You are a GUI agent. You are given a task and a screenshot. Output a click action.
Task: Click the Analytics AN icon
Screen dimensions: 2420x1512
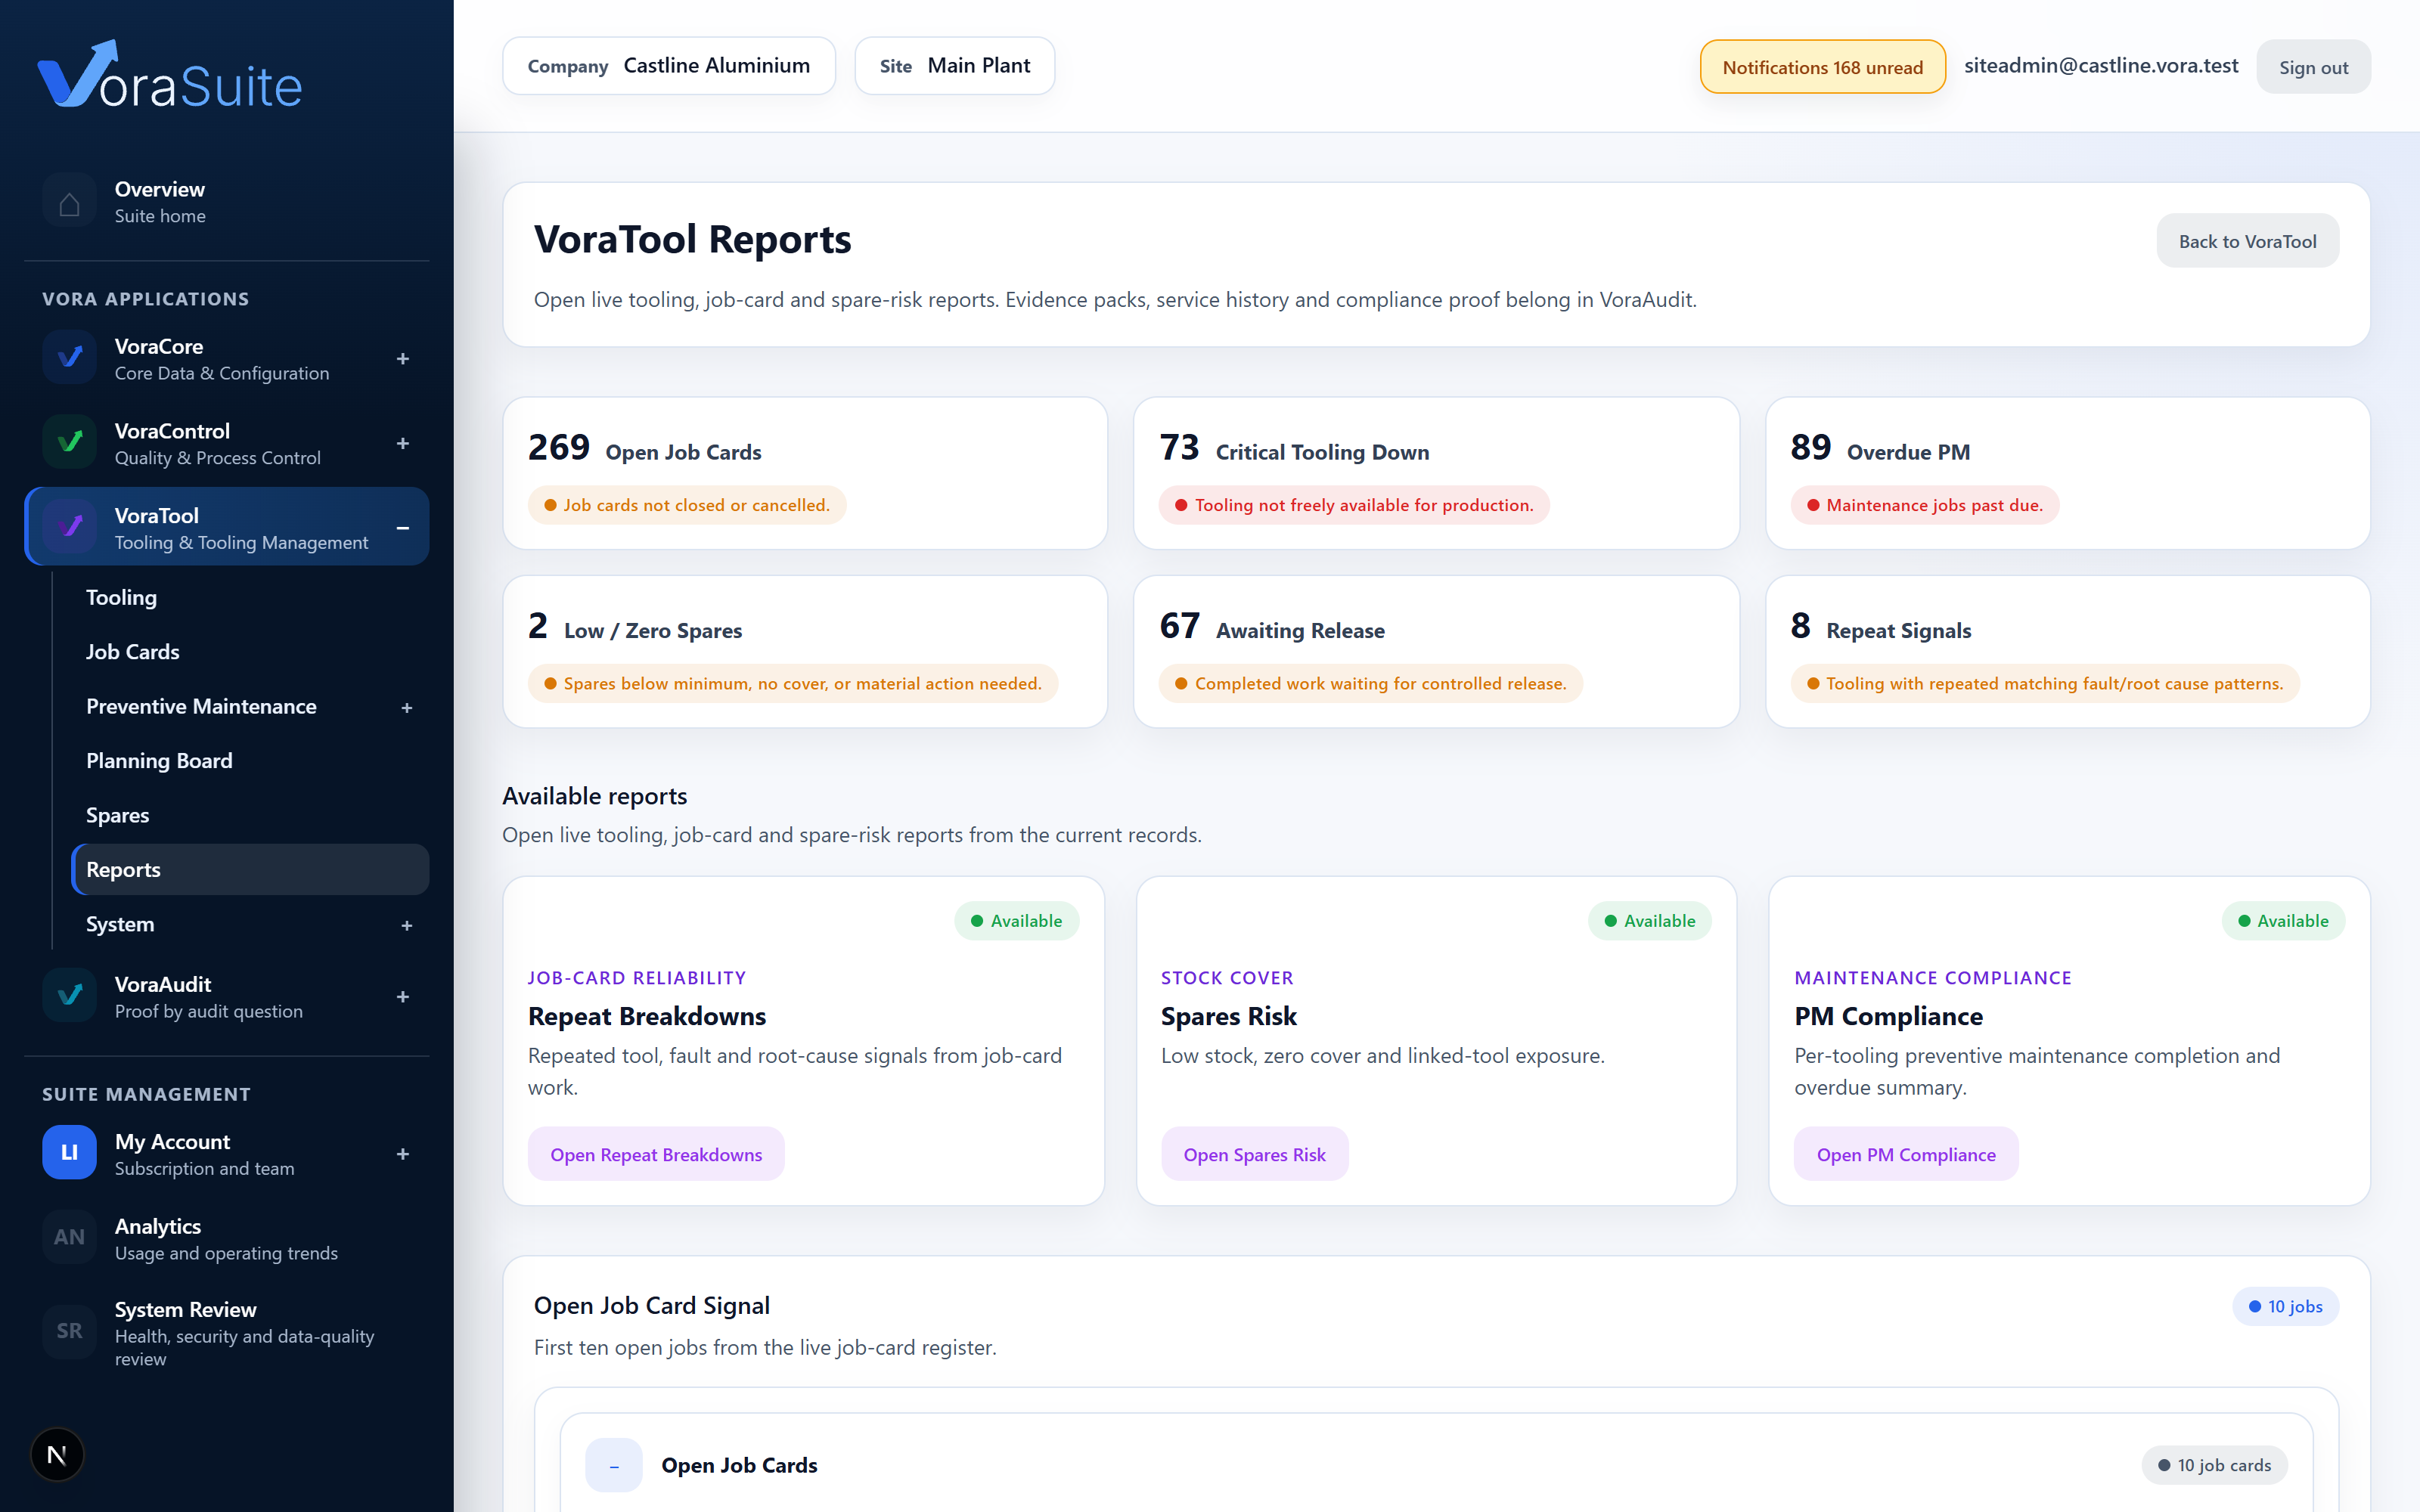[x=69, y=1237]
